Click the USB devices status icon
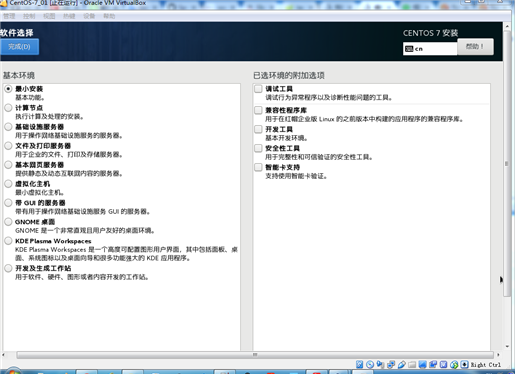 coord(402,364)
